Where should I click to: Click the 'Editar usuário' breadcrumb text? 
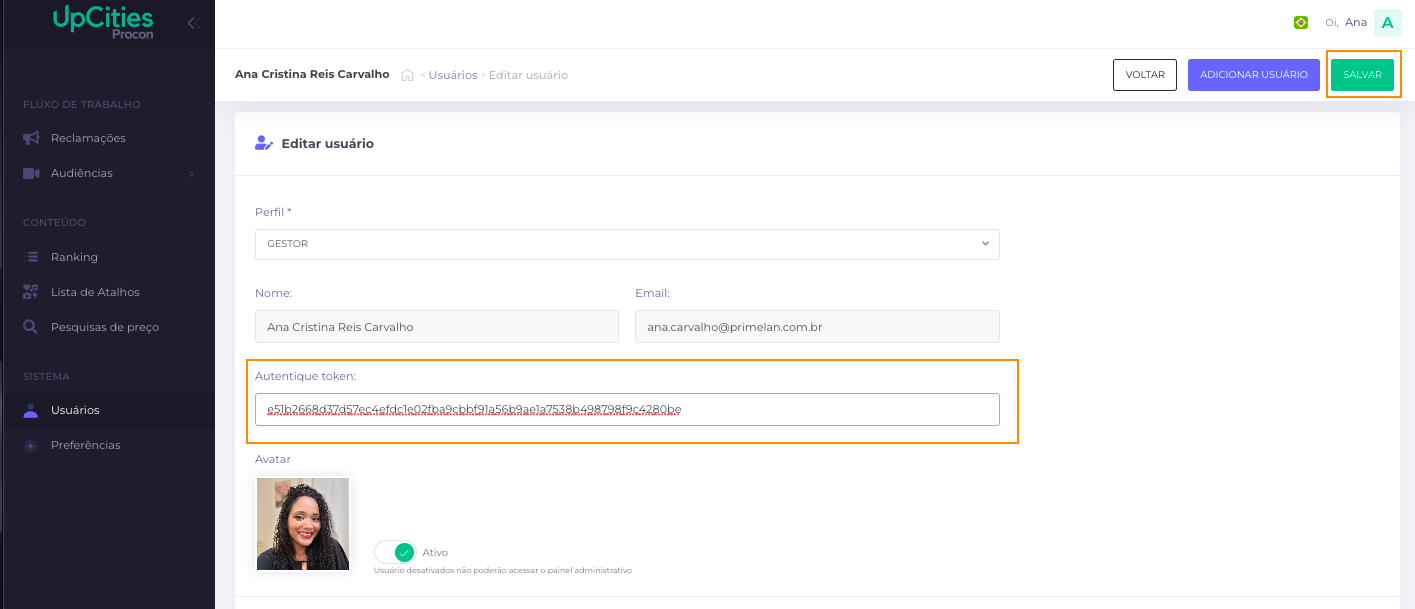coord(528,75)
